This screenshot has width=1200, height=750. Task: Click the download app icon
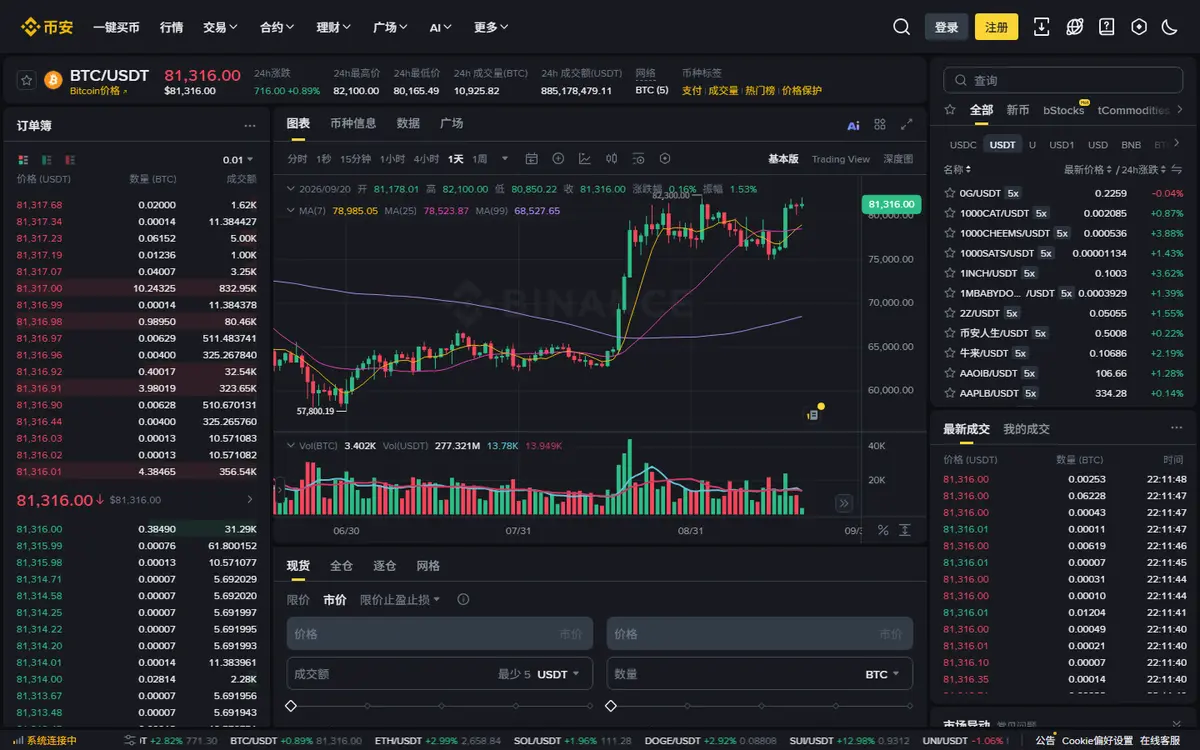point(1041,27)
